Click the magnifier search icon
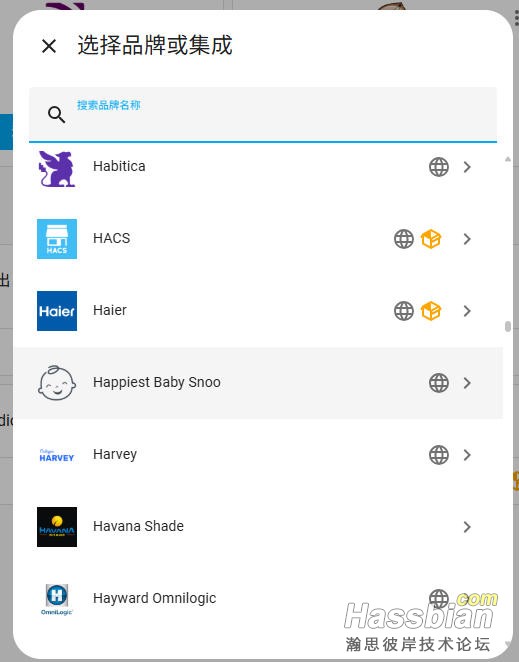519x662 pixels. 56,114
